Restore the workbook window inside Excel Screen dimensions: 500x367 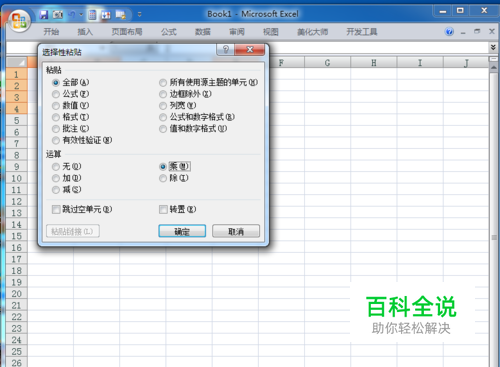[x=477, y=31]
